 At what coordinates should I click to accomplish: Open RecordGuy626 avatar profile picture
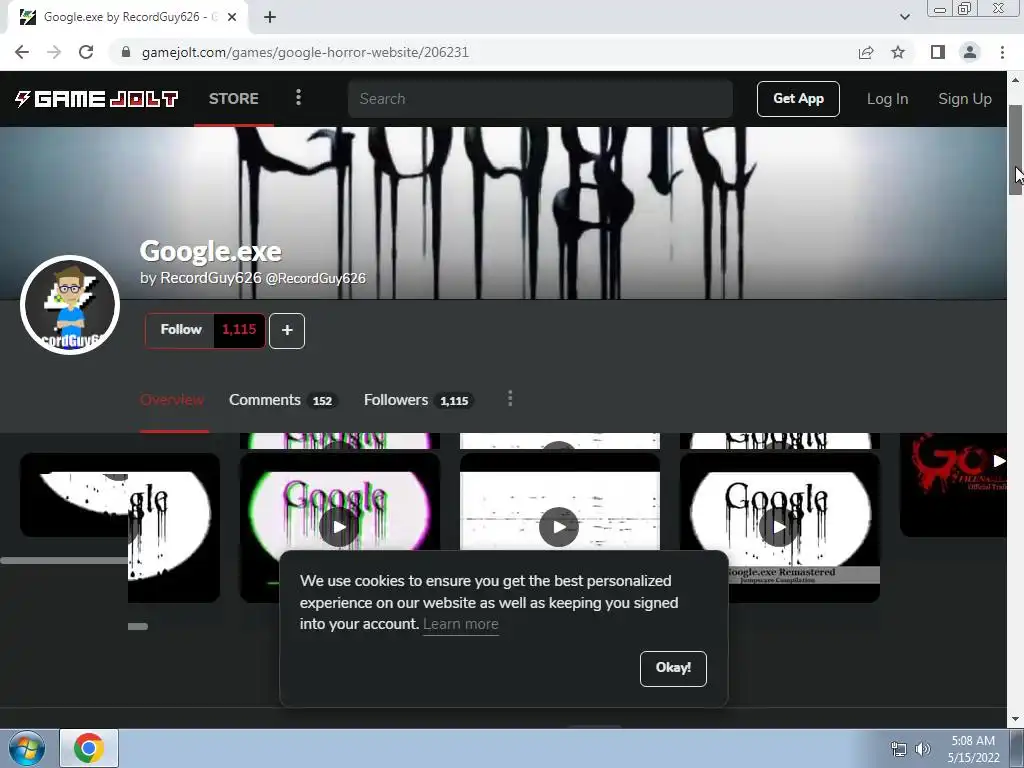tap(70, 305)
